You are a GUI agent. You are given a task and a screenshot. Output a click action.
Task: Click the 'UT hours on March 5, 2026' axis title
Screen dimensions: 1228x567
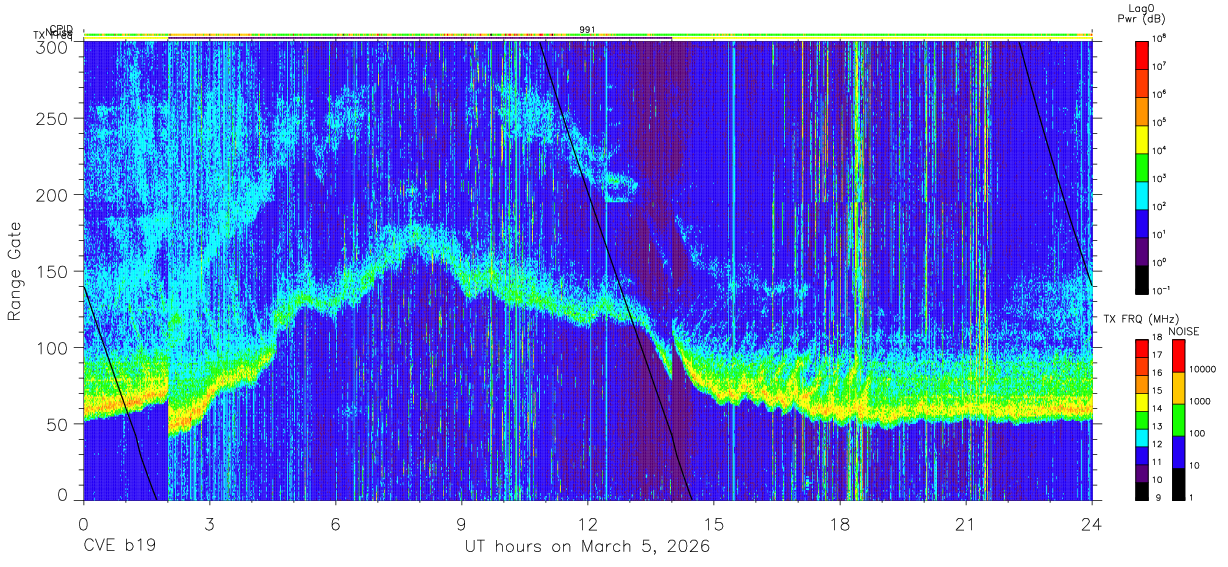pyautogui.click(x=587, y=548)
